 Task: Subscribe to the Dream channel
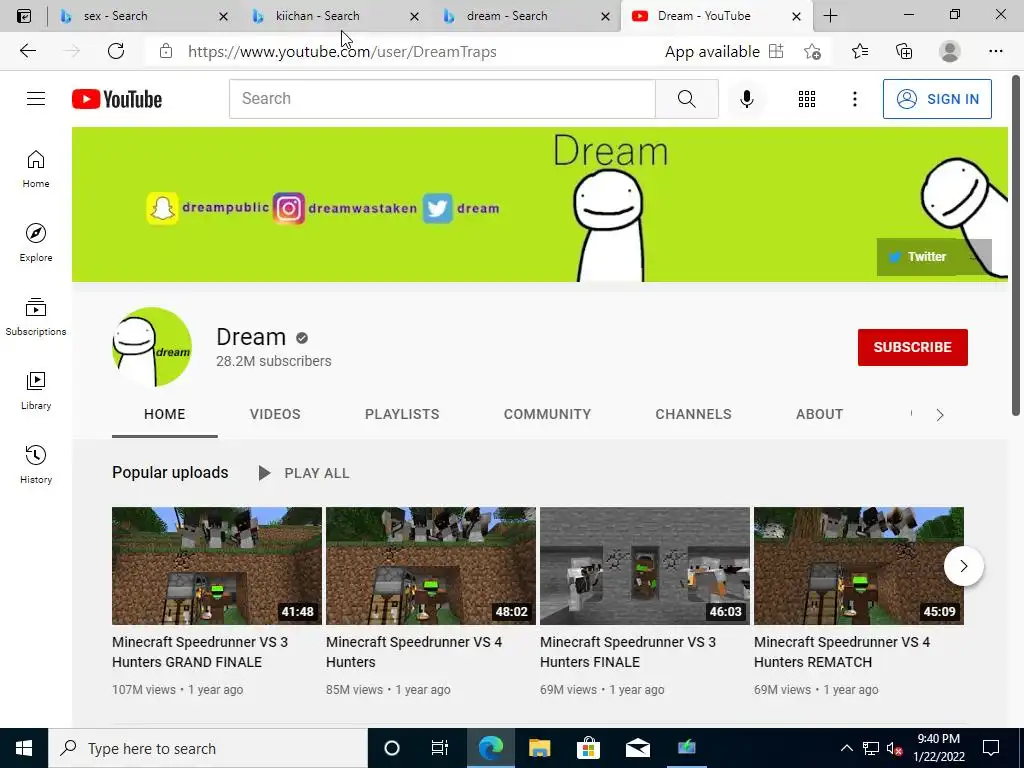[912, 347]
